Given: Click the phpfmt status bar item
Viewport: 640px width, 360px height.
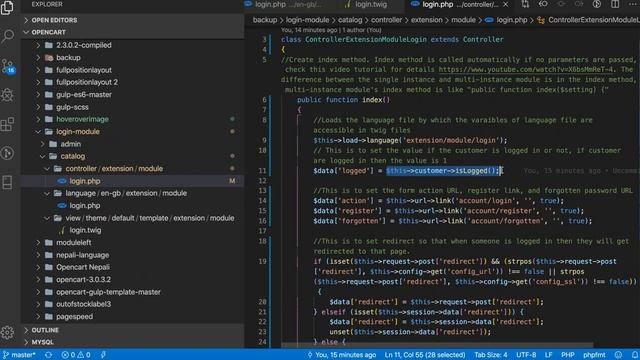Looking at the screenshot, I should [594, 355].
